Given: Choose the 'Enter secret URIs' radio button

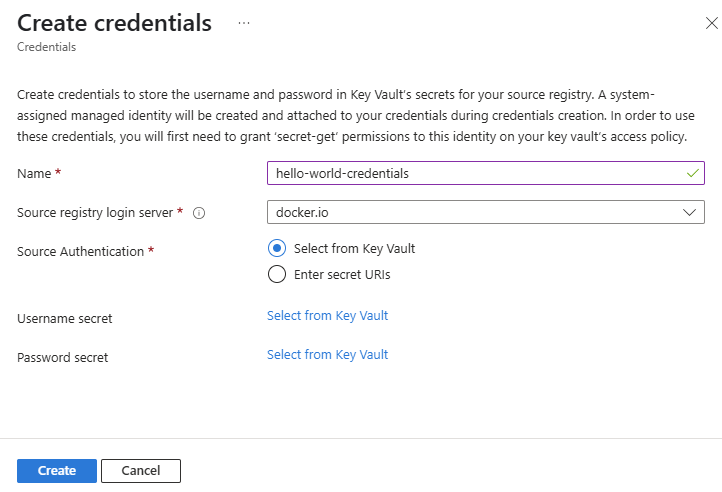Looking at the screenshot, I should 277,274.
